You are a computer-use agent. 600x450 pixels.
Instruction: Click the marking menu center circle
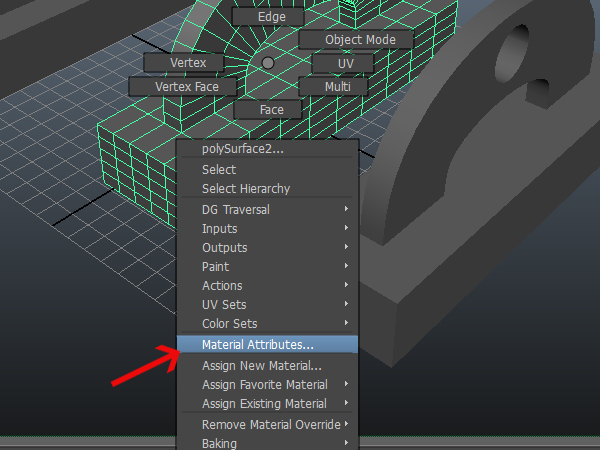pyautogui.click(x=268, y=63)
